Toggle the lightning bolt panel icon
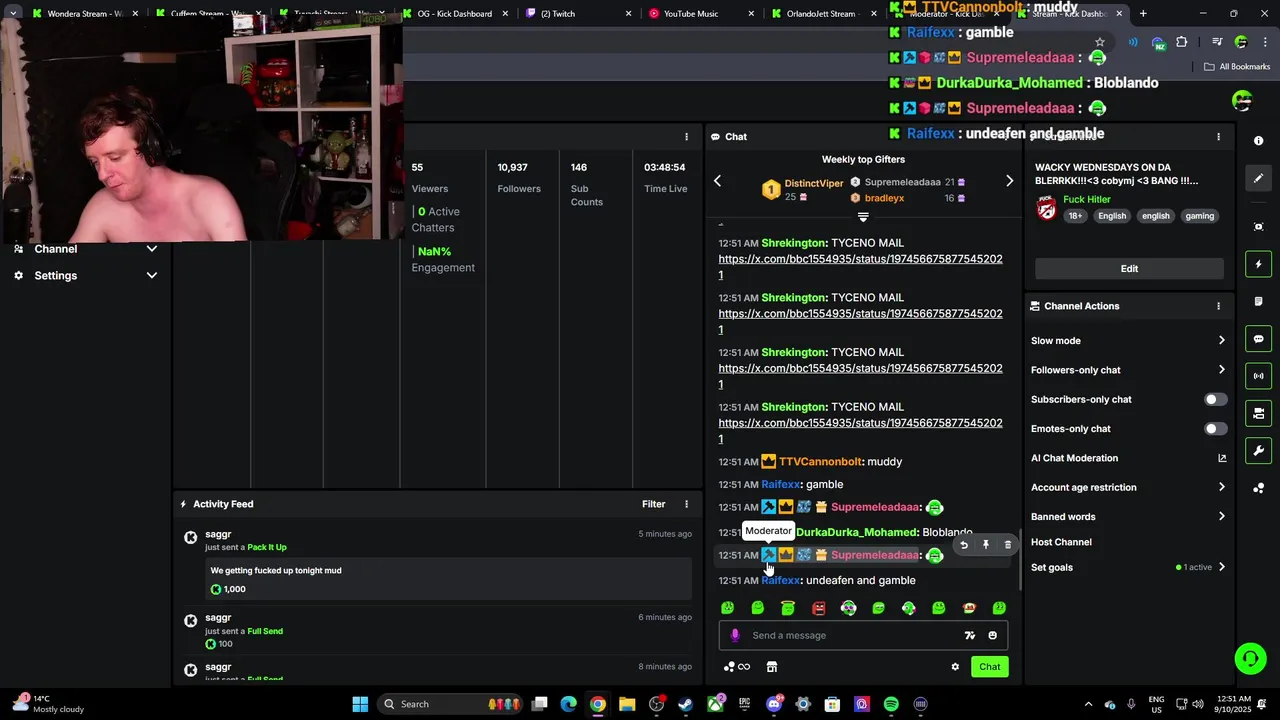This screenshot has width=1280, height=720. pos(1259,264)
